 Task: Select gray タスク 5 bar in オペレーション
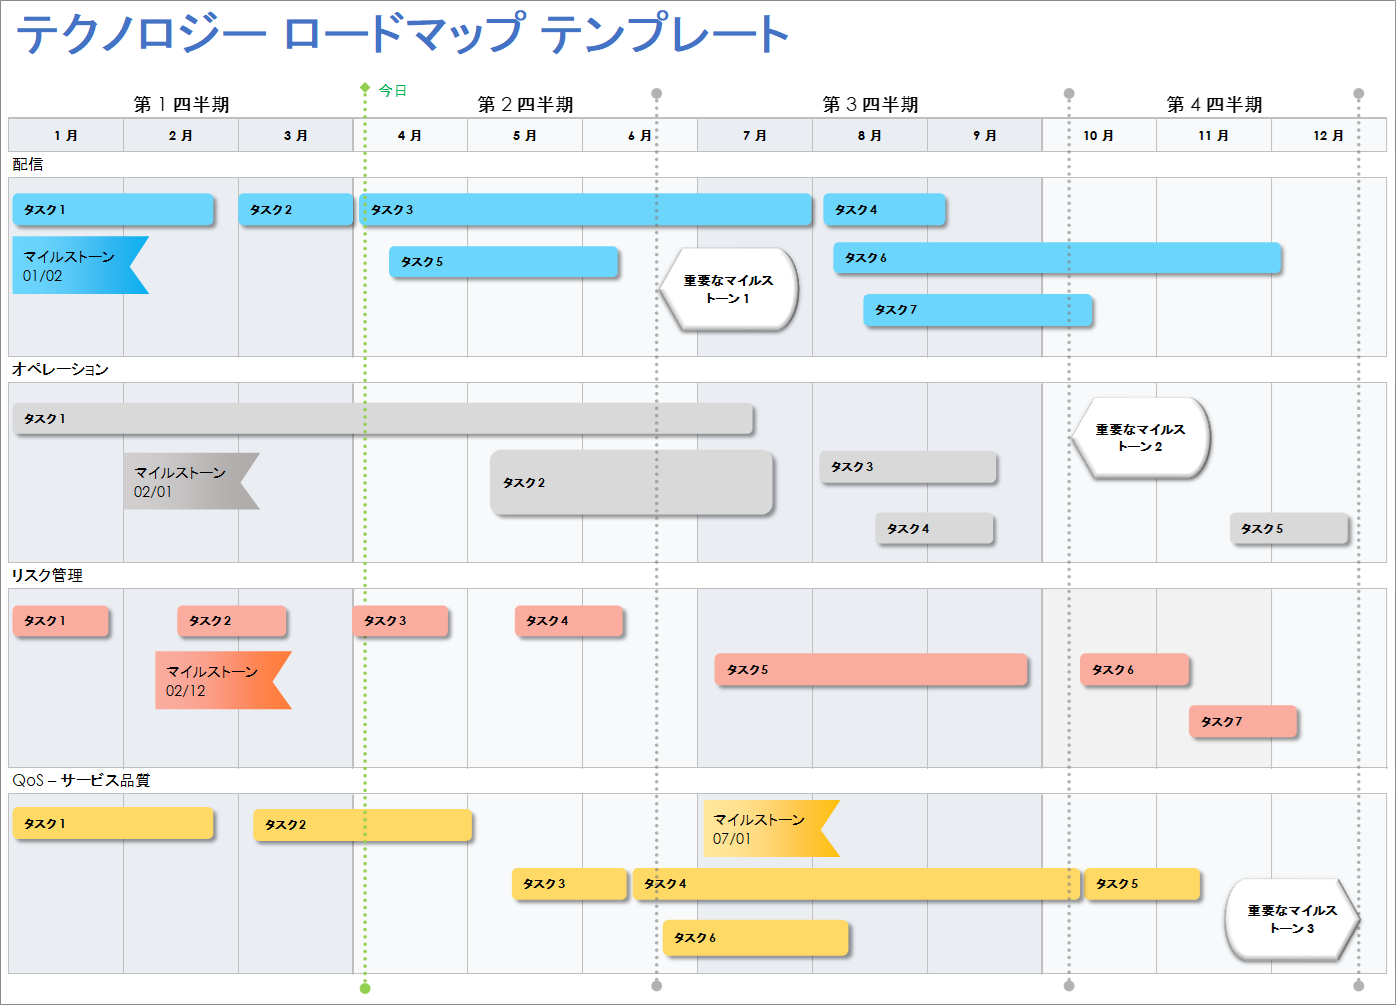[1289, 529]
